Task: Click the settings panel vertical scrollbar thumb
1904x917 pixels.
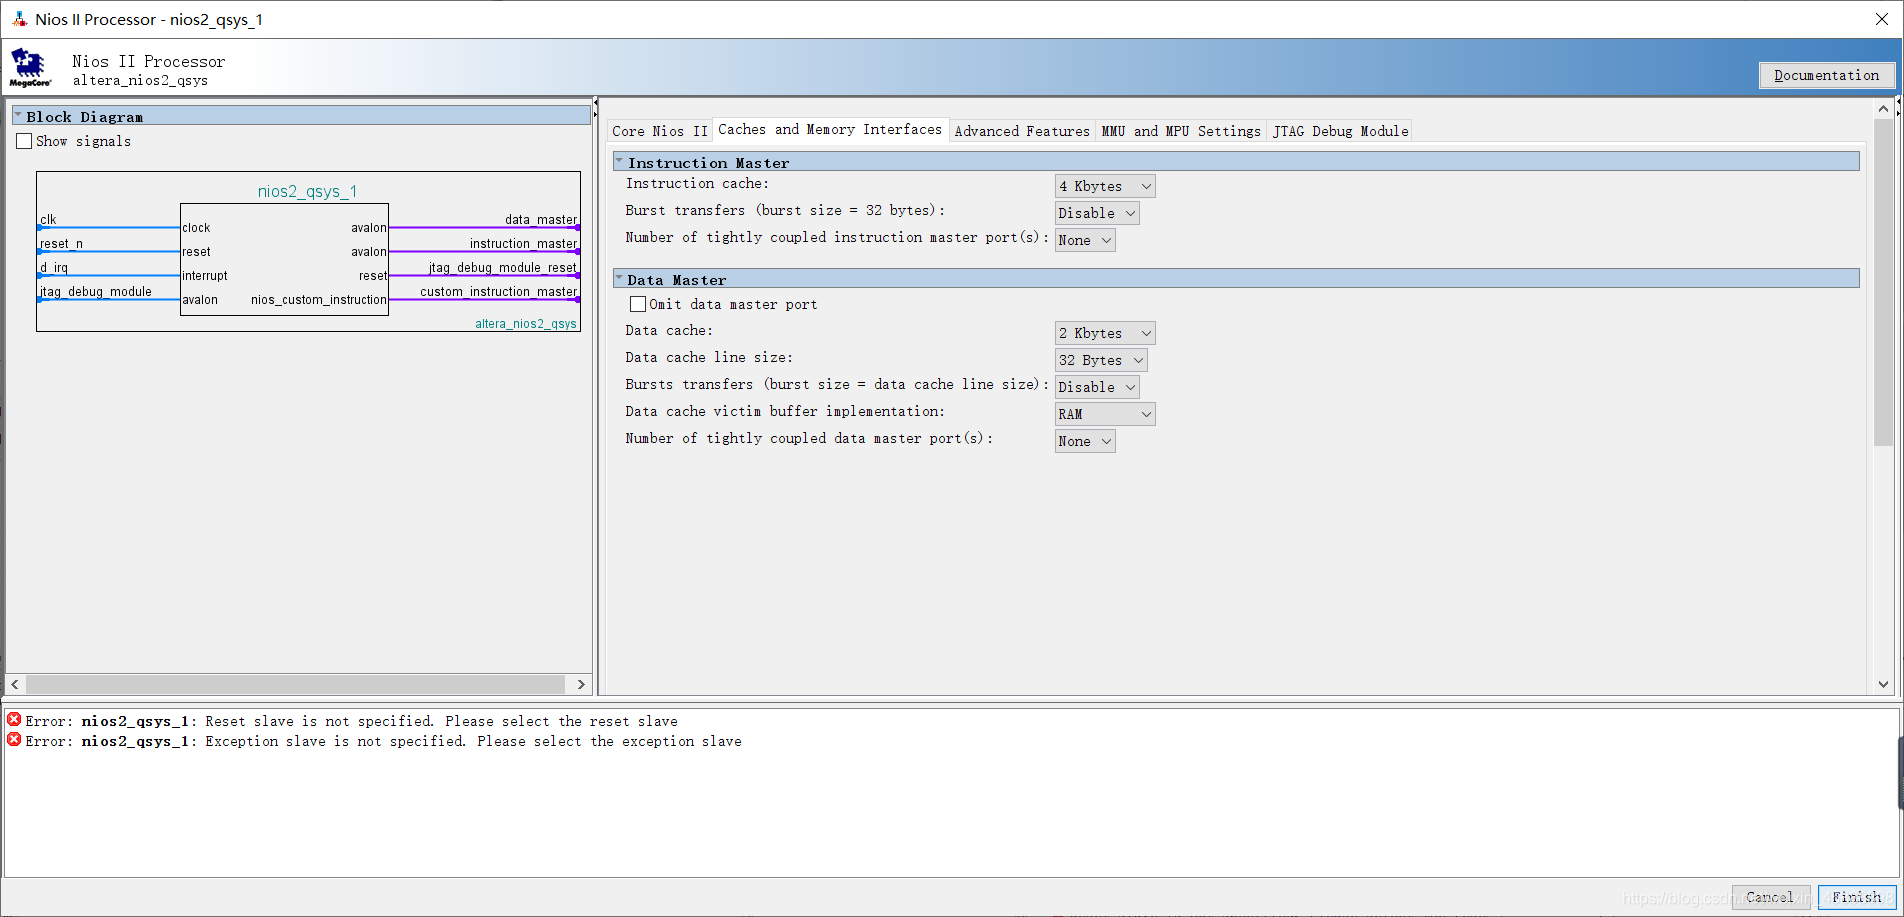Action: pos(1883,282)
